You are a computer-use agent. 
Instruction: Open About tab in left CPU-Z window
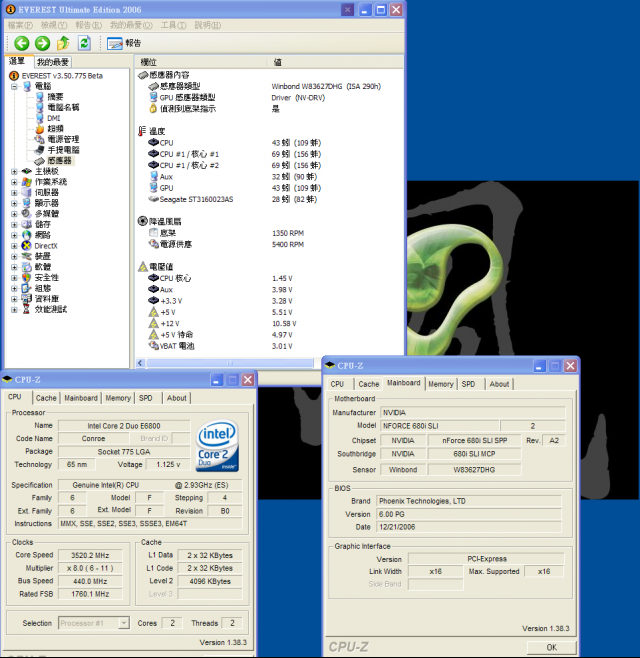point(177,398)
